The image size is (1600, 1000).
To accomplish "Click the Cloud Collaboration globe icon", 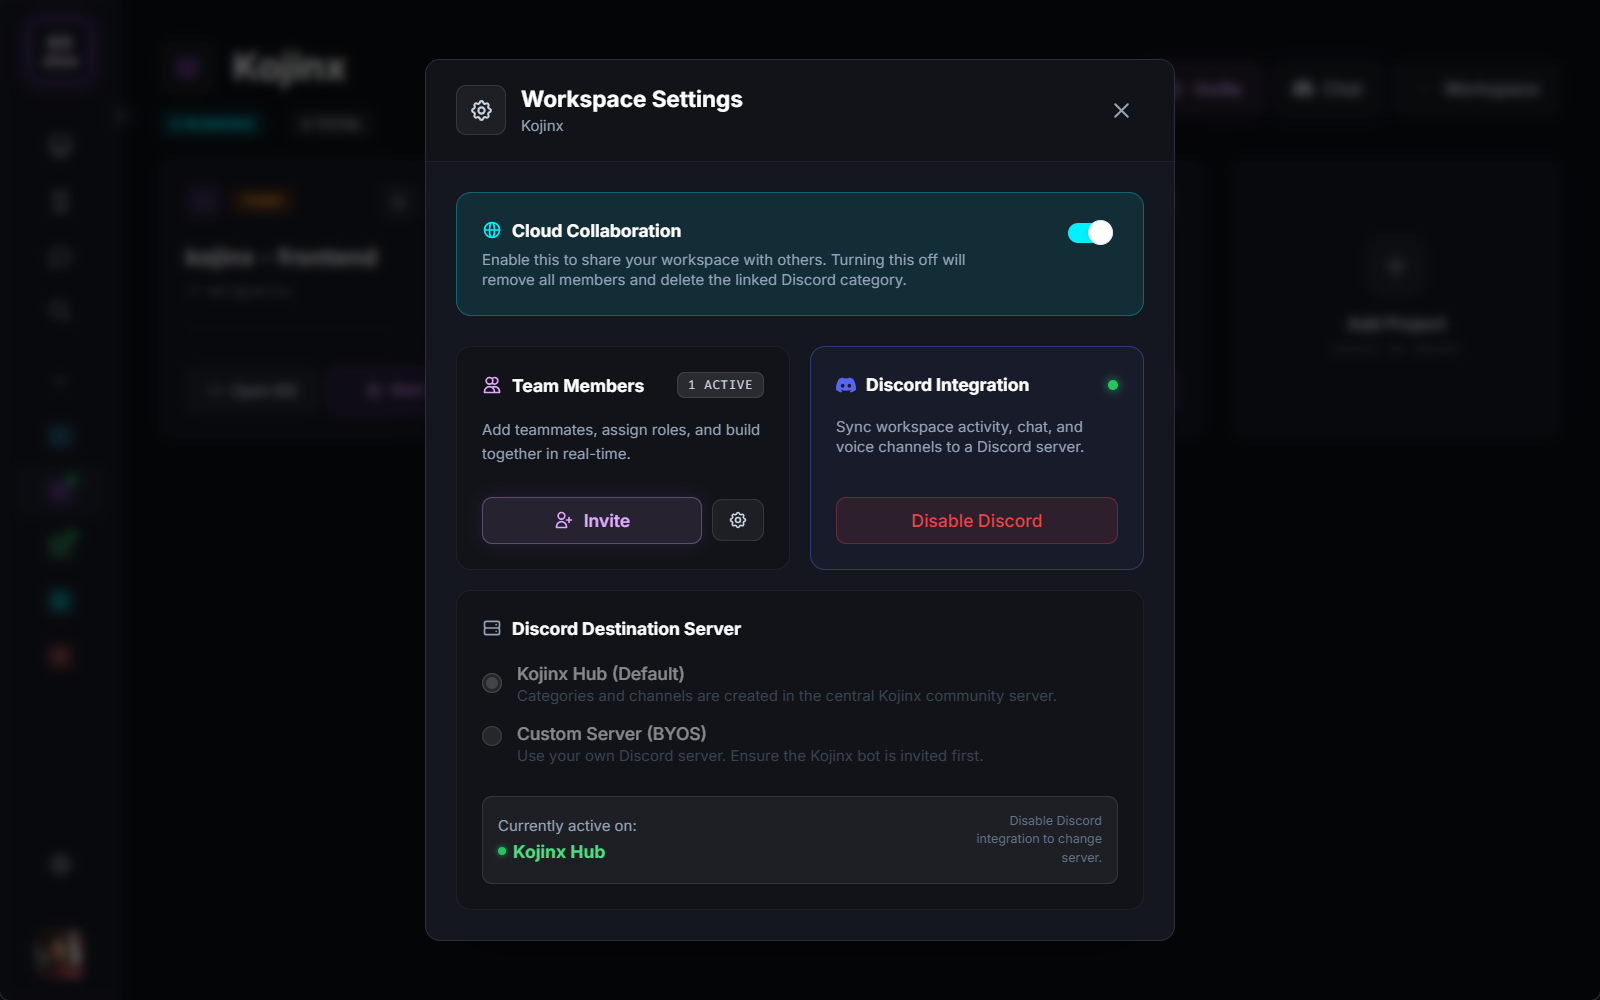I will point(492,230).
